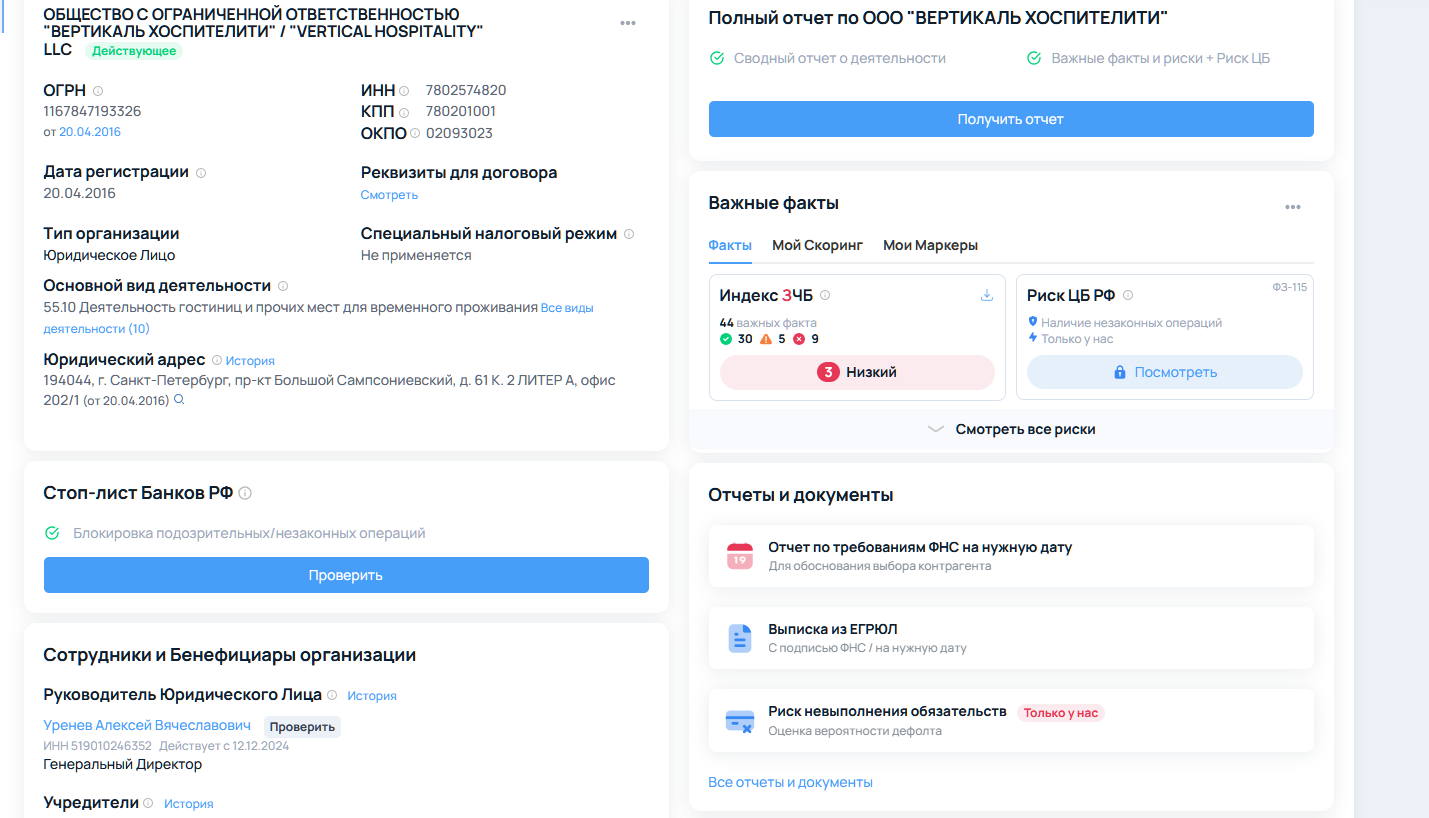This screenshot has height=818, width=1429.
Task: Click calendar icon for ФНС requirements report
Action: 739,556
